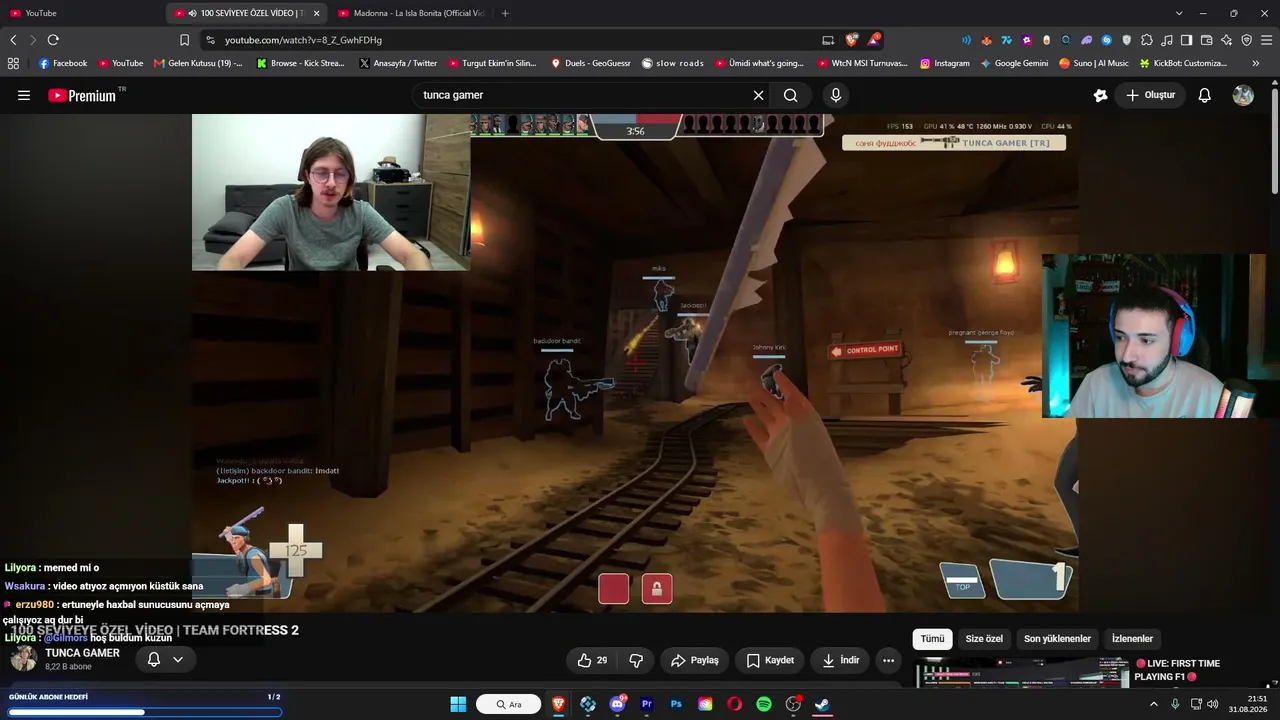Dislike the video with thumbs down

click(636, 660)
